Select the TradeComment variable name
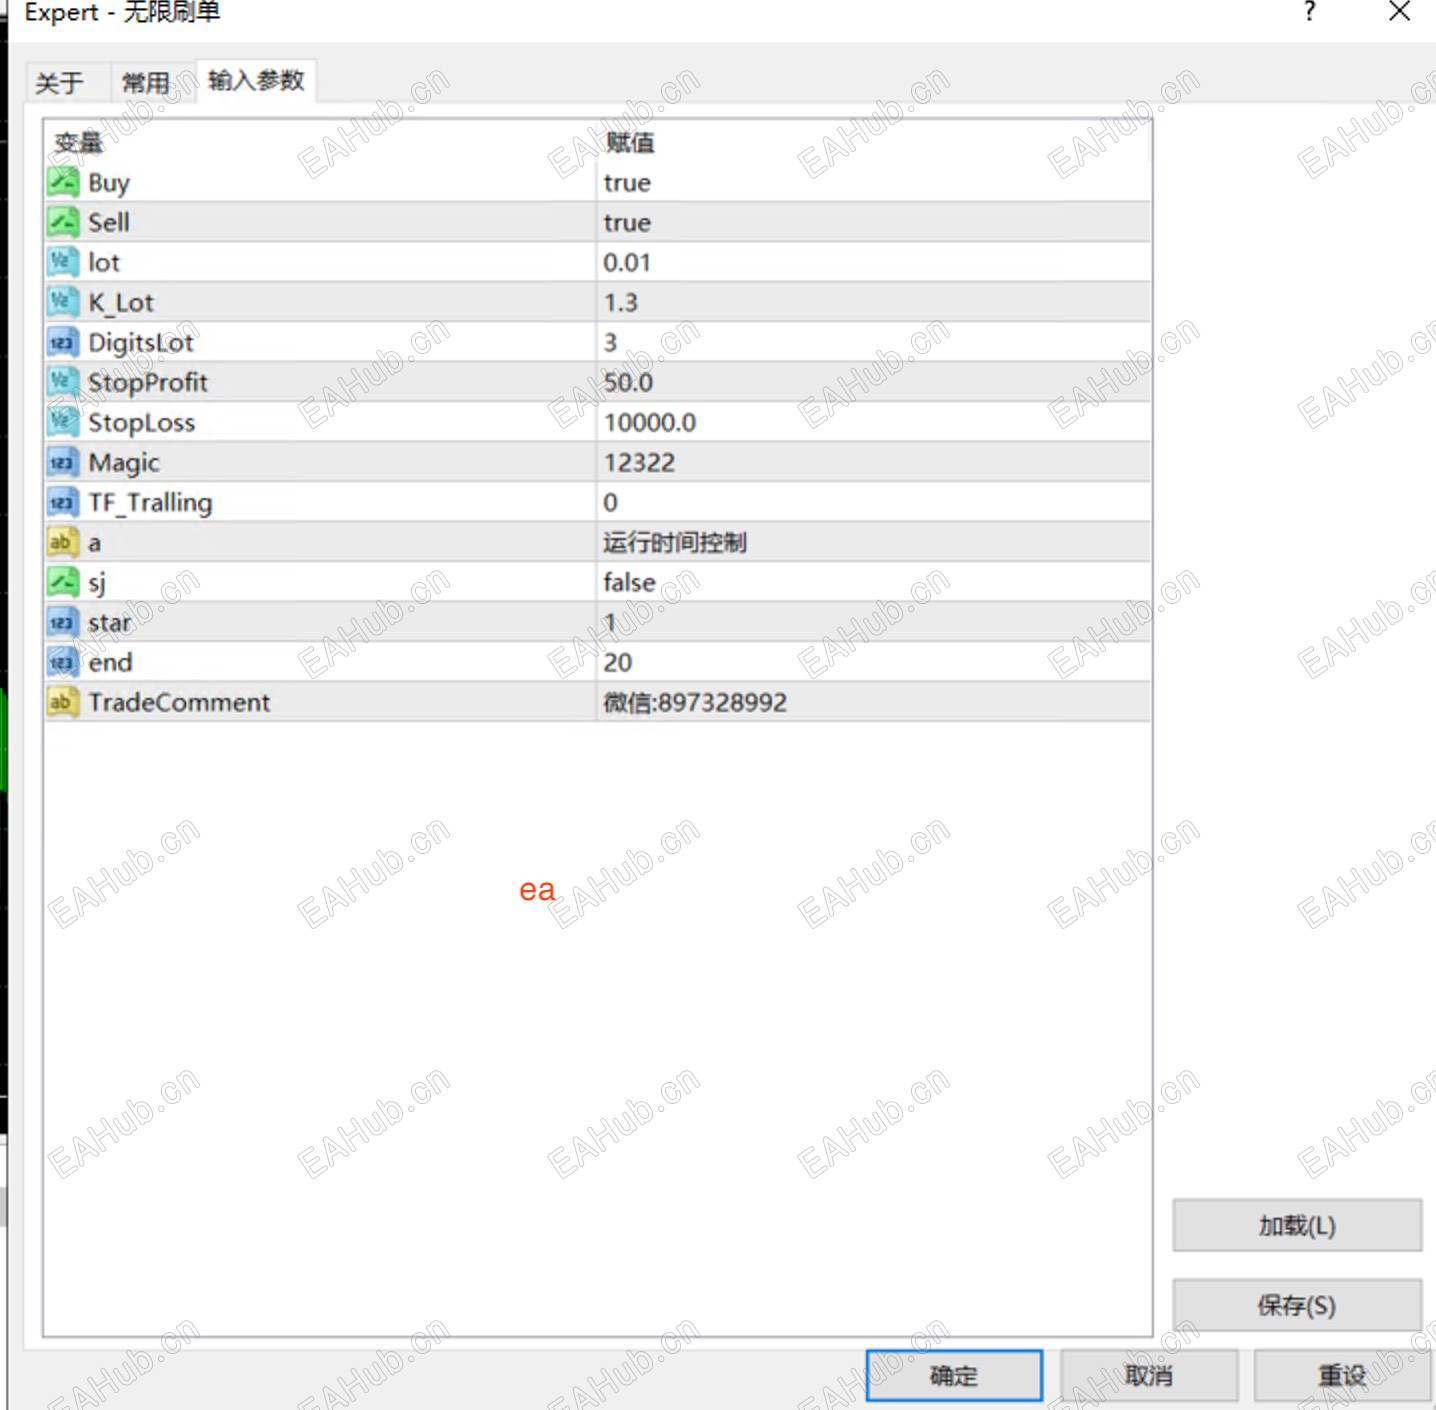The height and width of the screenshot is (1410, 1436). coord(179,702)
